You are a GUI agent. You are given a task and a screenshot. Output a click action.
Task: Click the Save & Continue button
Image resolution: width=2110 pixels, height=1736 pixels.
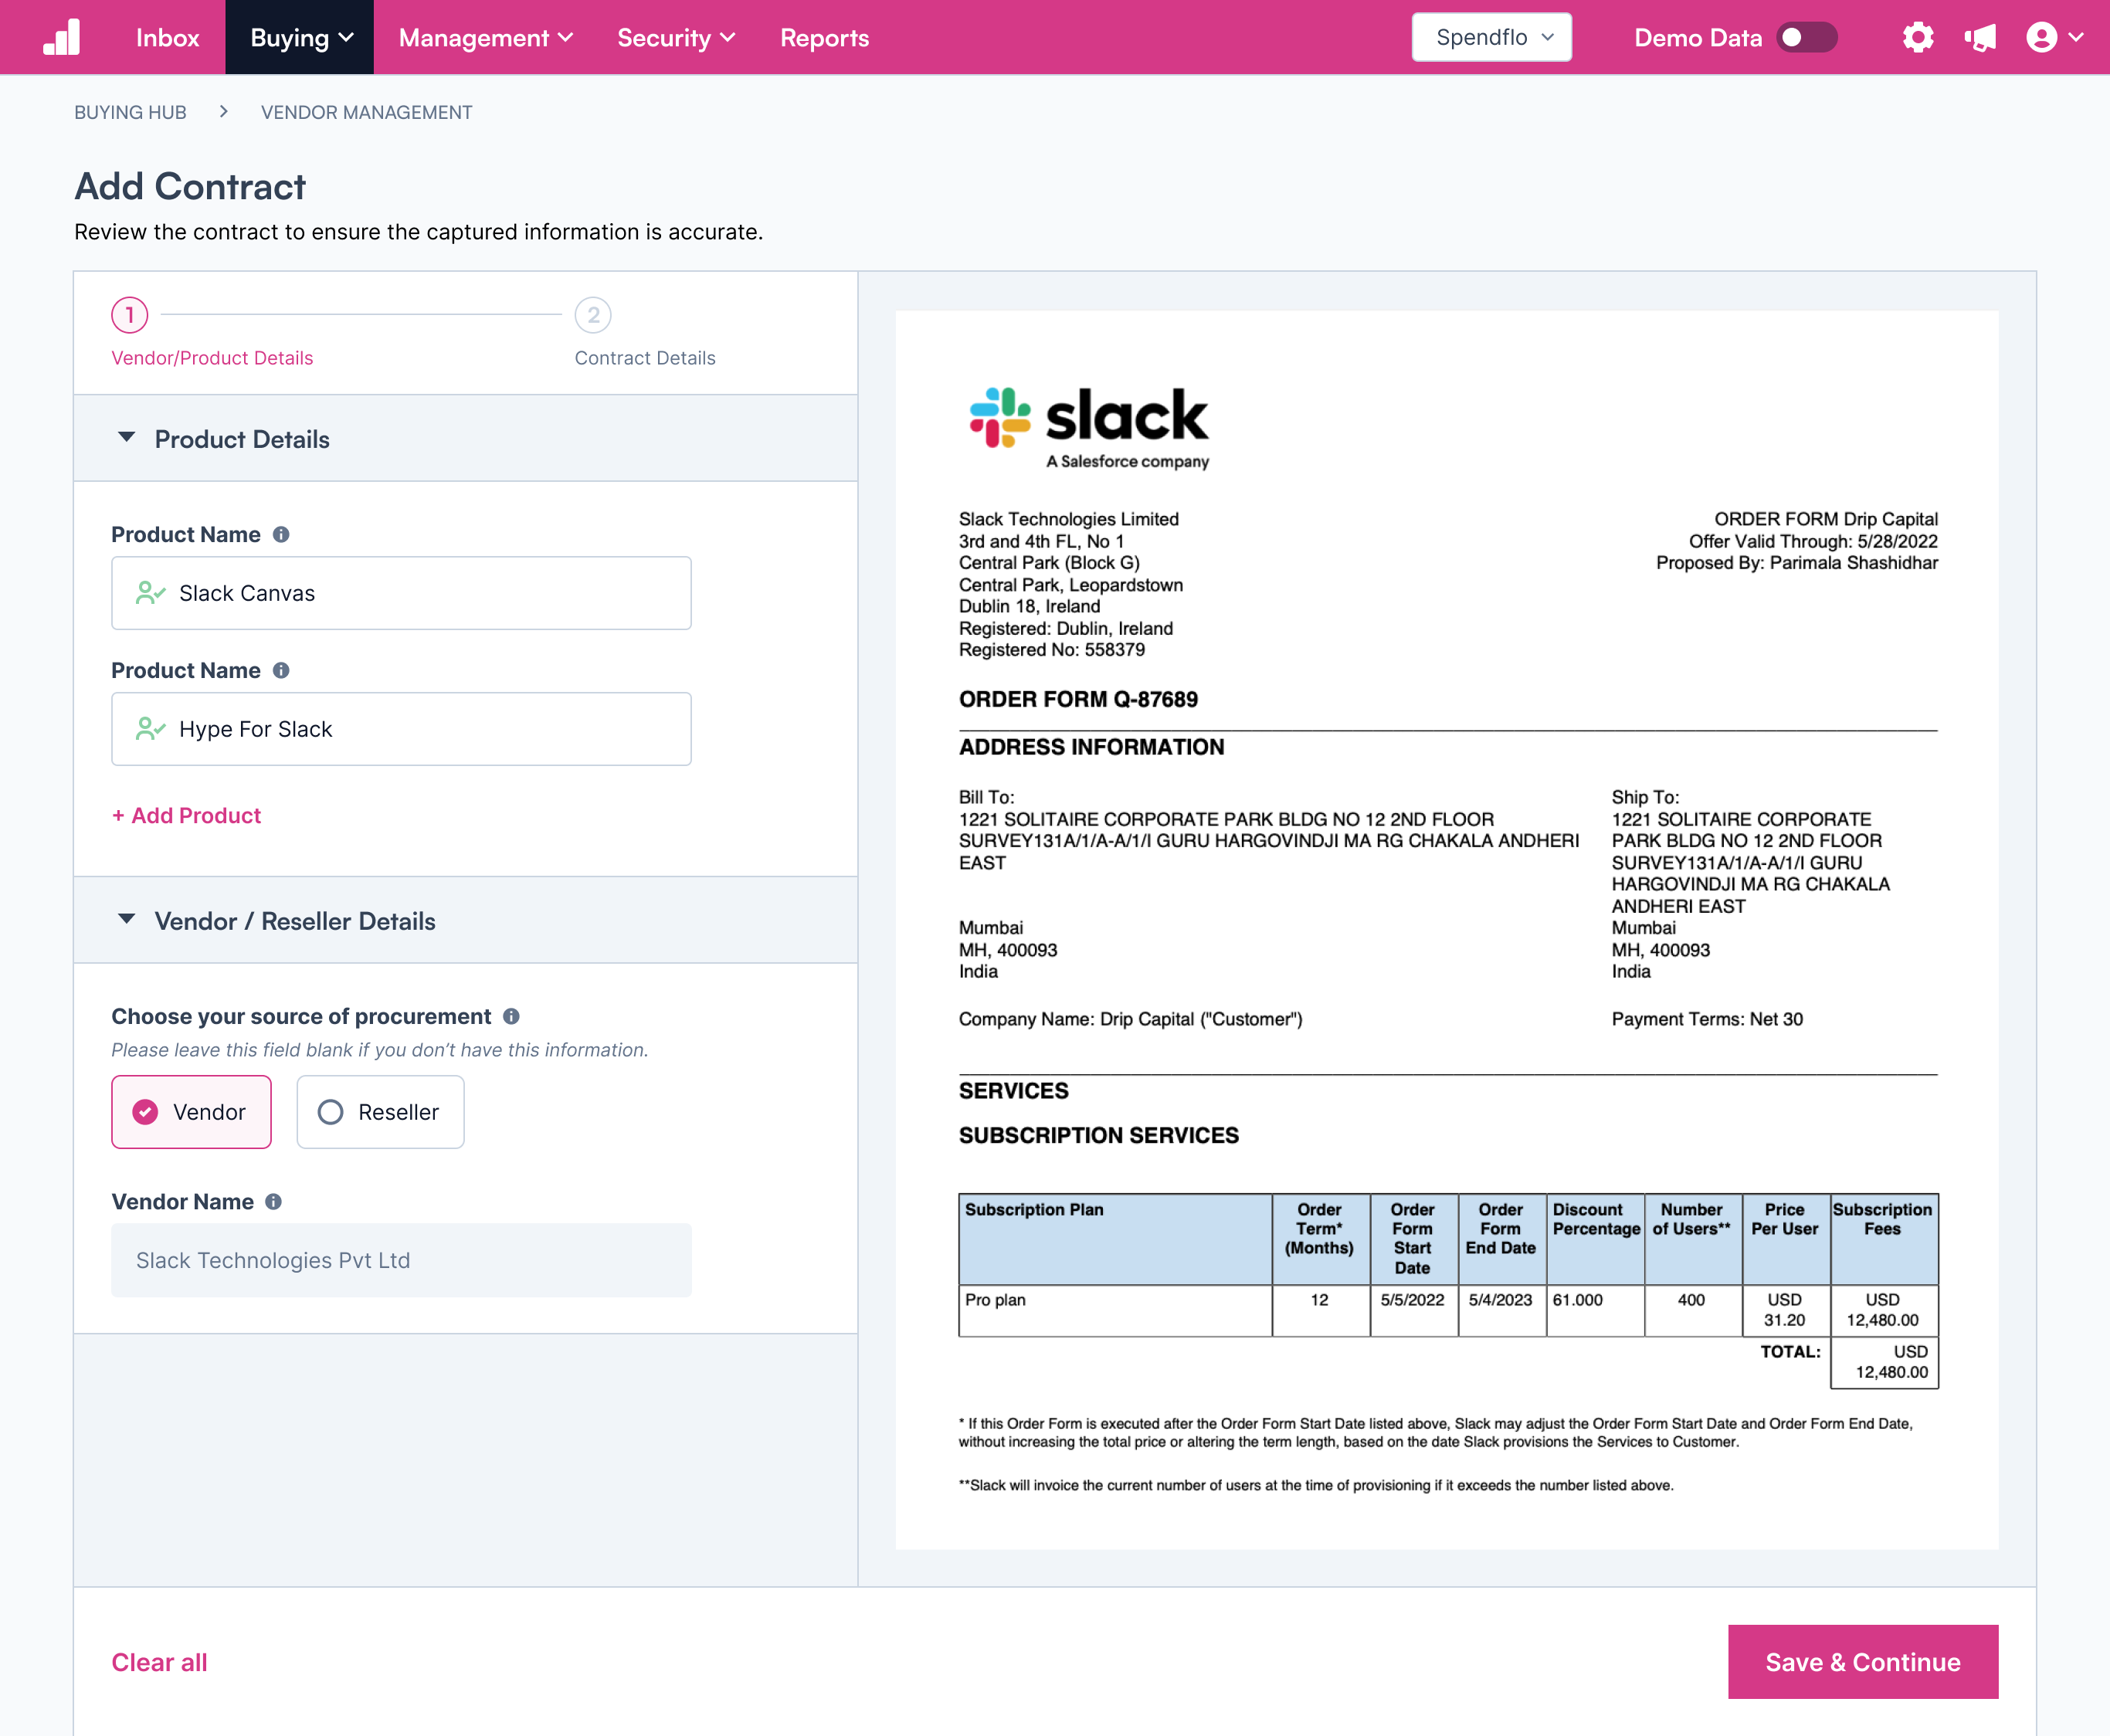pos(1862,1662)
